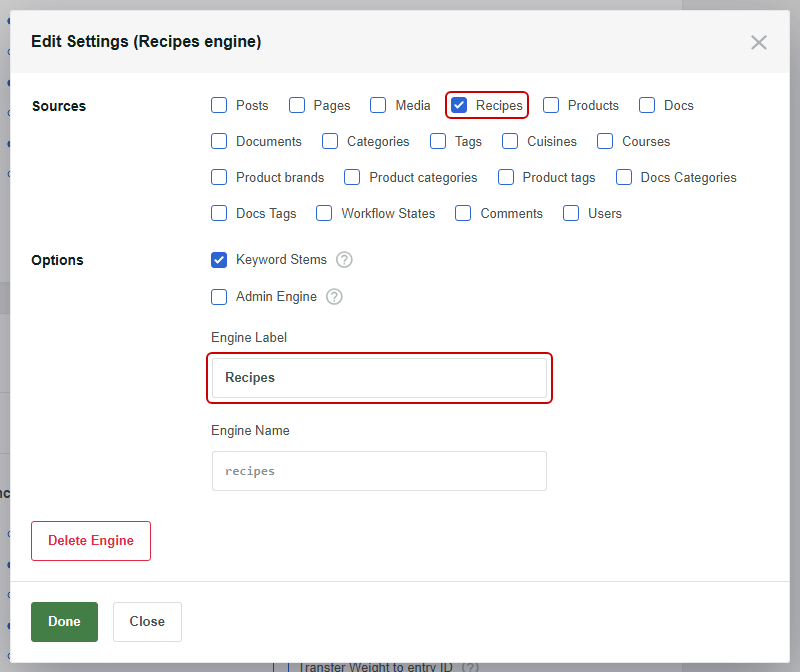
Task: Uncheck the Recipes source checkbox
Action: [459, 105]
